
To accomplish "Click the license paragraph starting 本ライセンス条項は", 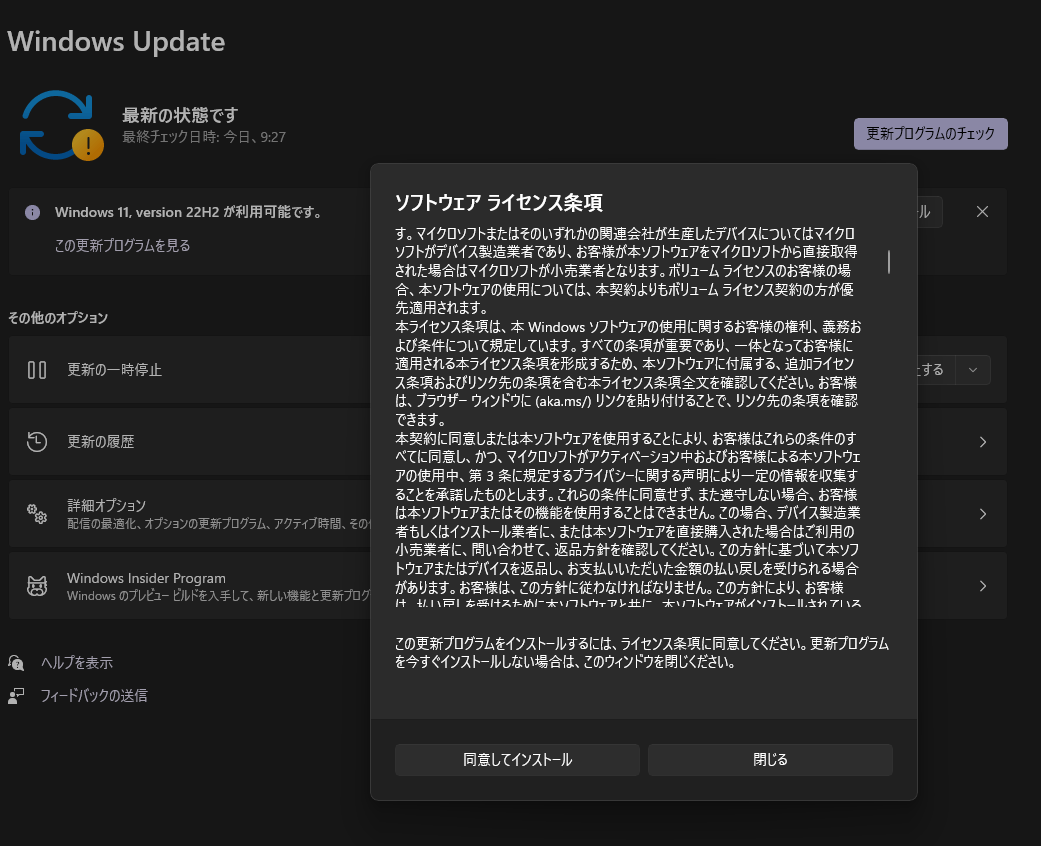I will (x=627, y=373).
